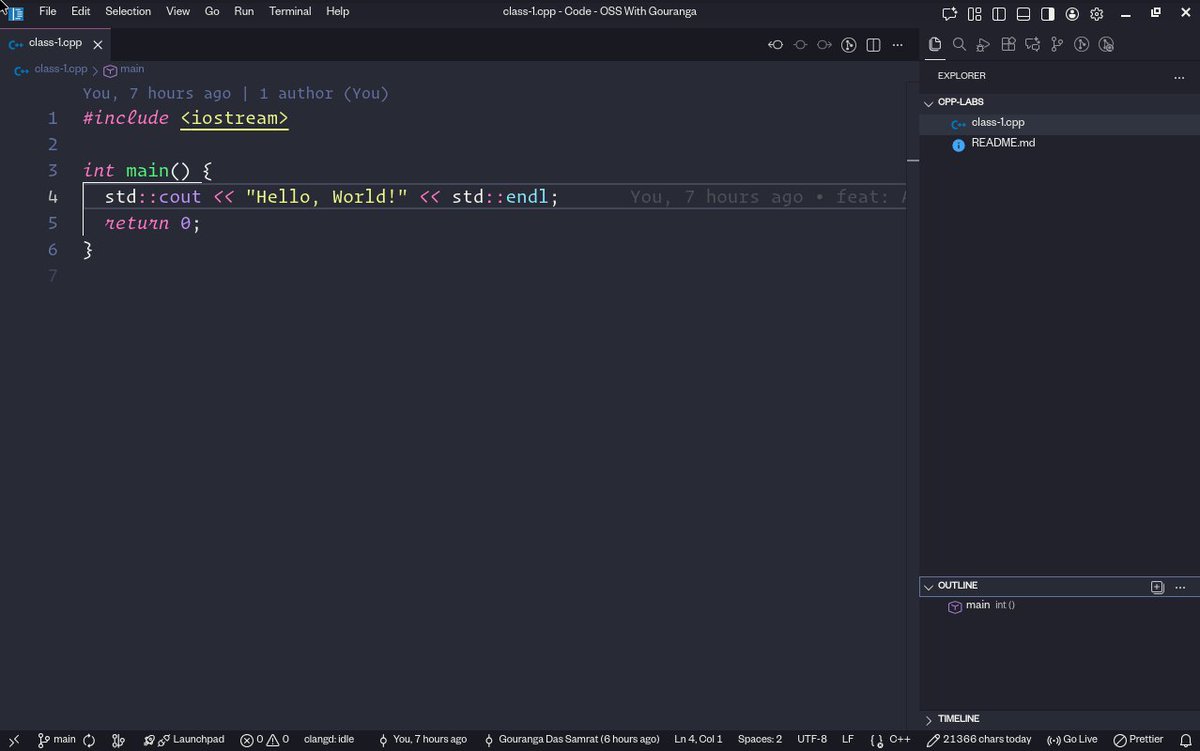This screenshot has width=1200, height=751.
Task: Click the synchronize changes icon in status bar
Action: pyautogui.click(x=89, y=740)
